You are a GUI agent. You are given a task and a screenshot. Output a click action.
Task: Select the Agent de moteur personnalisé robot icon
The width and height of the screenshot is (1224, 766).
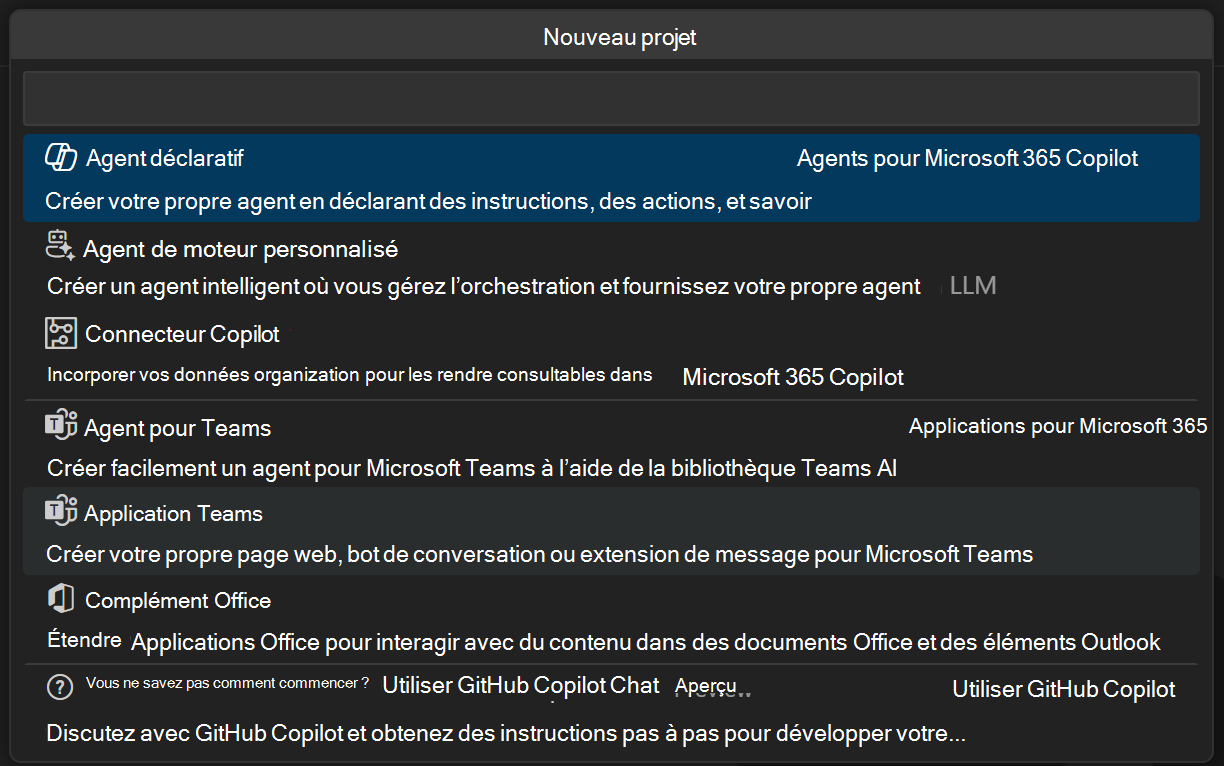pyautogui.click(x=59, y=243)
